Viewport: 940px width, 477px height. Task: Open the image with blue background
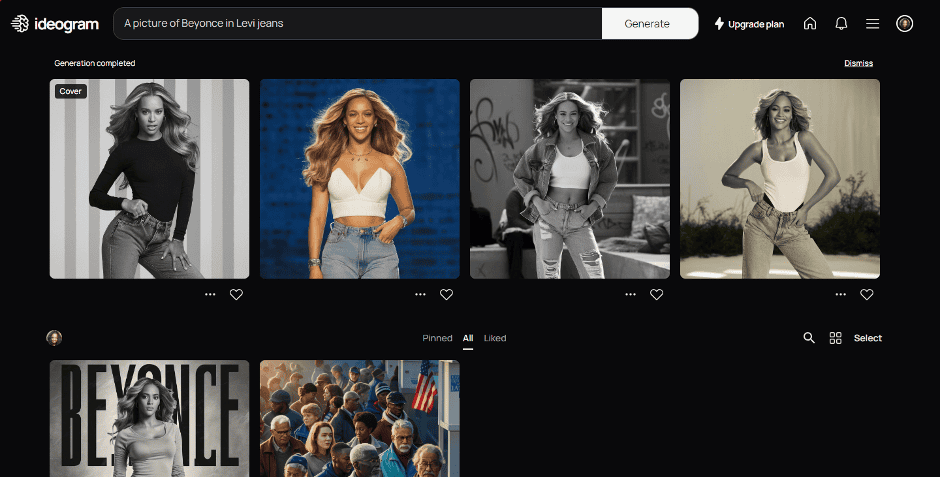click(360, 179)
